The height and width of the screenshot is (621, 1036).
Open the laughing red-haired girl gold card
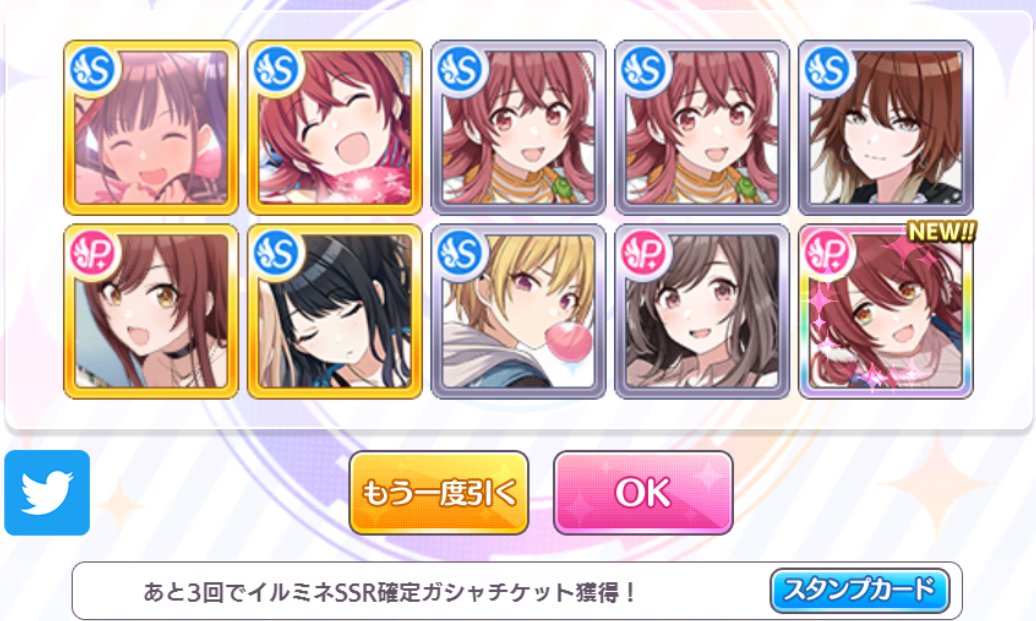(x=335, y=128)
